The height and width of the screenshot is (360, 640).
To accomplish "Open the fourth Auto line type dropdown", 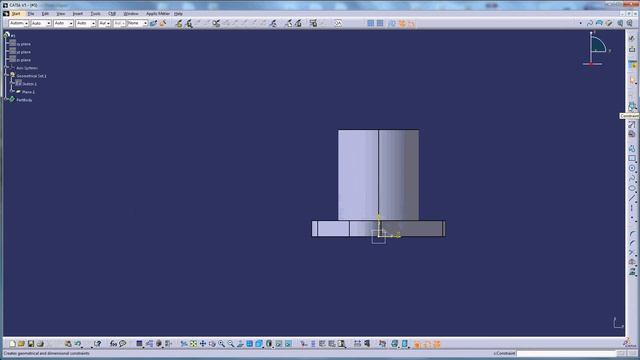I will [x=85, y=23].
